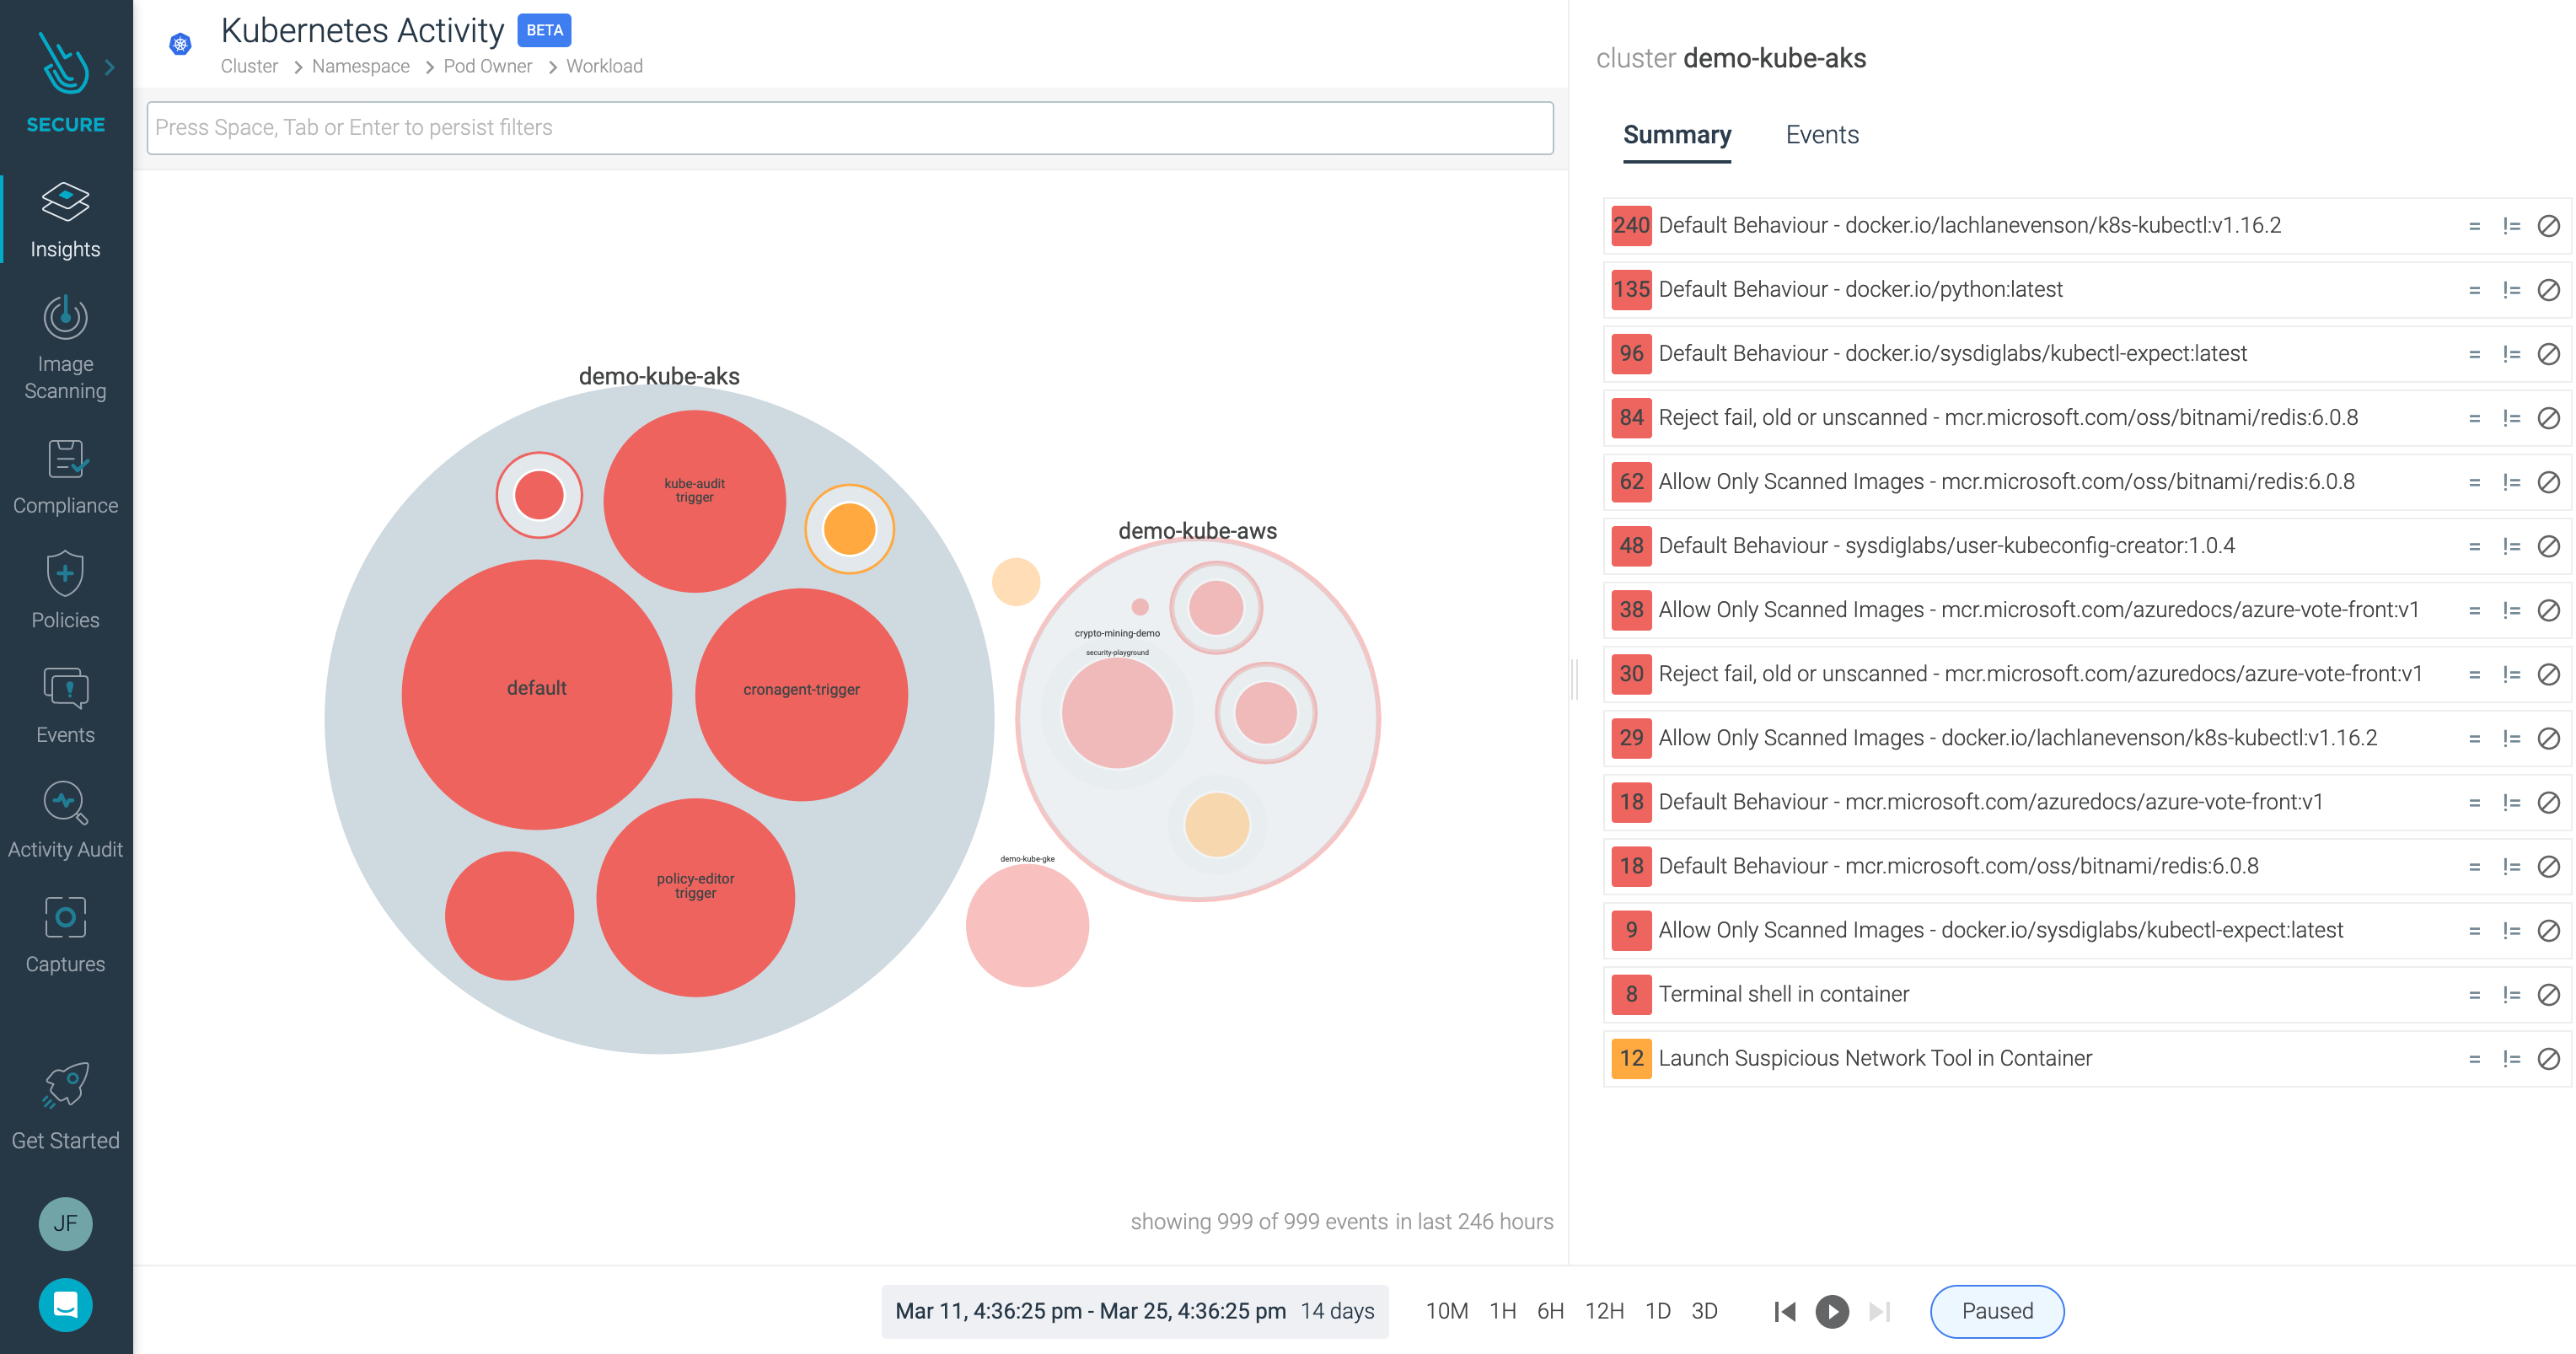Step back to previous time window

(x=1784, y=1311)
